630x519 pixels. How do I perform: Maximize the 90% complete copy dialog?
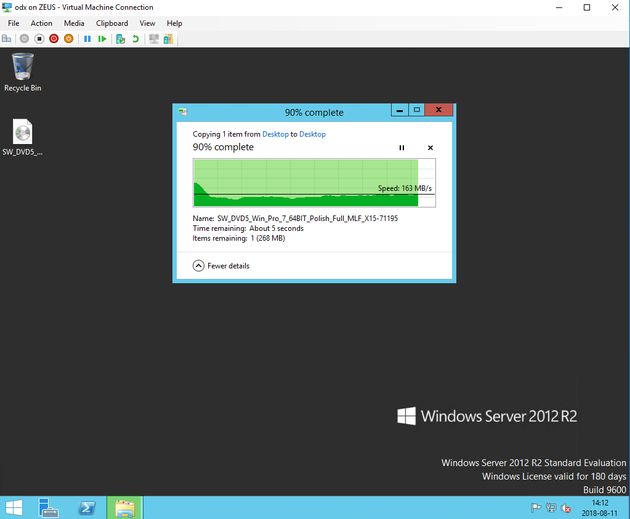pos(417,110)
